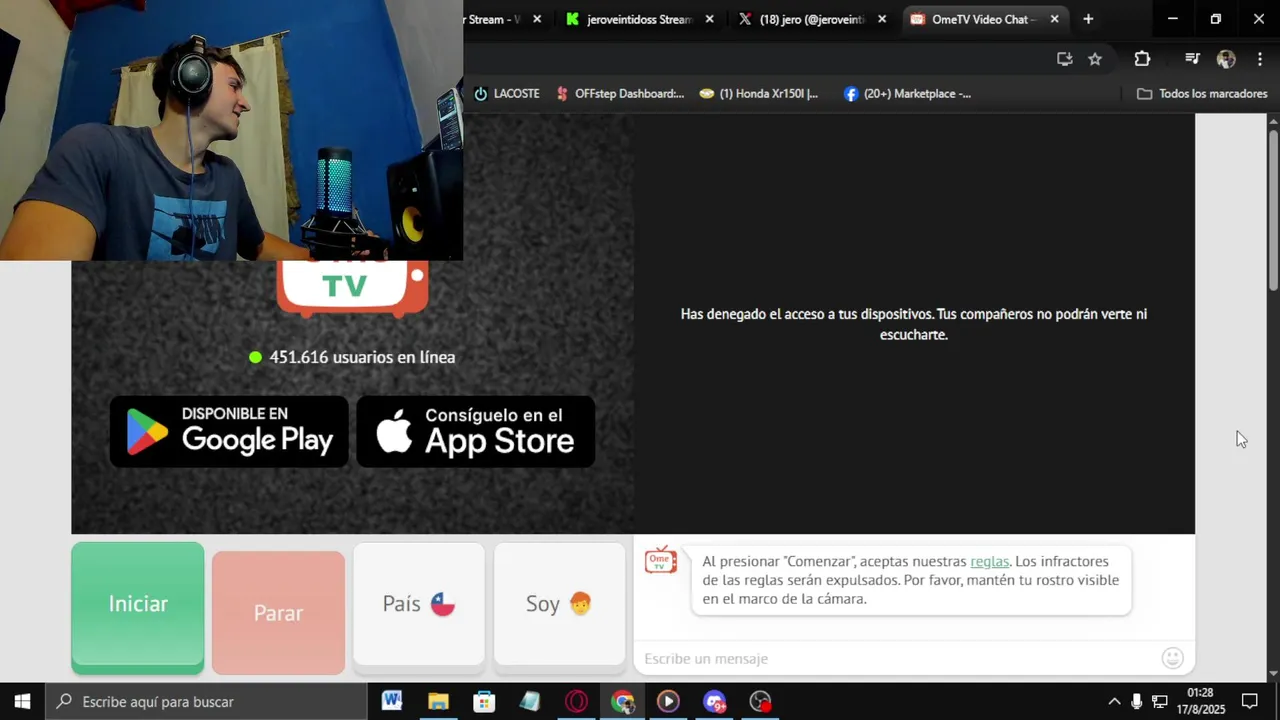This screenshot has width=1280, height=720.
Task: Open the Soy gender selector
Action: [x=560, y=604]
